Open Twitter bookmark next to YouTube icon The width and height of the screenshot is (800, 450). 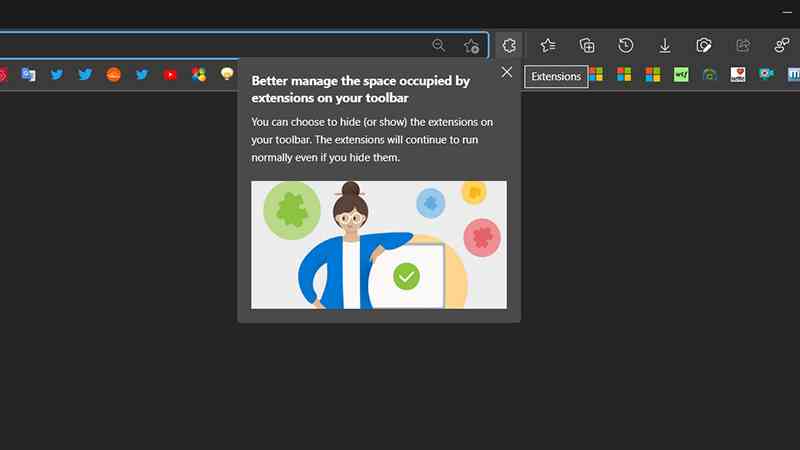click(142, 74)
